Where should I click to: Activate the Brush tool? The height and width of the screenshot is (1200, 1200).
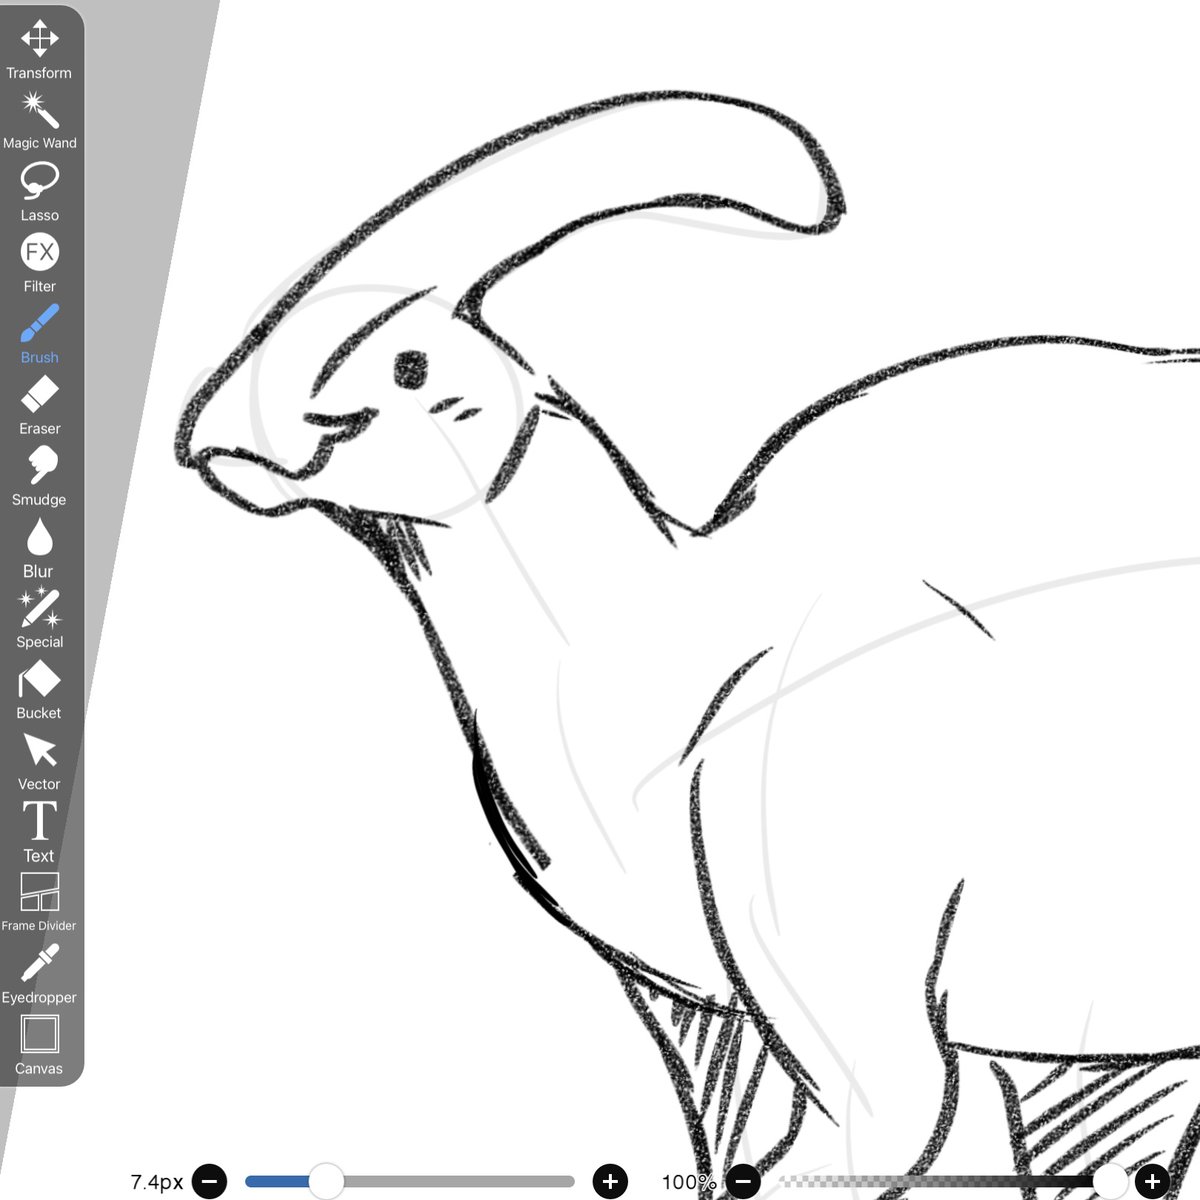pyautogui.click(x=39, y=334)
